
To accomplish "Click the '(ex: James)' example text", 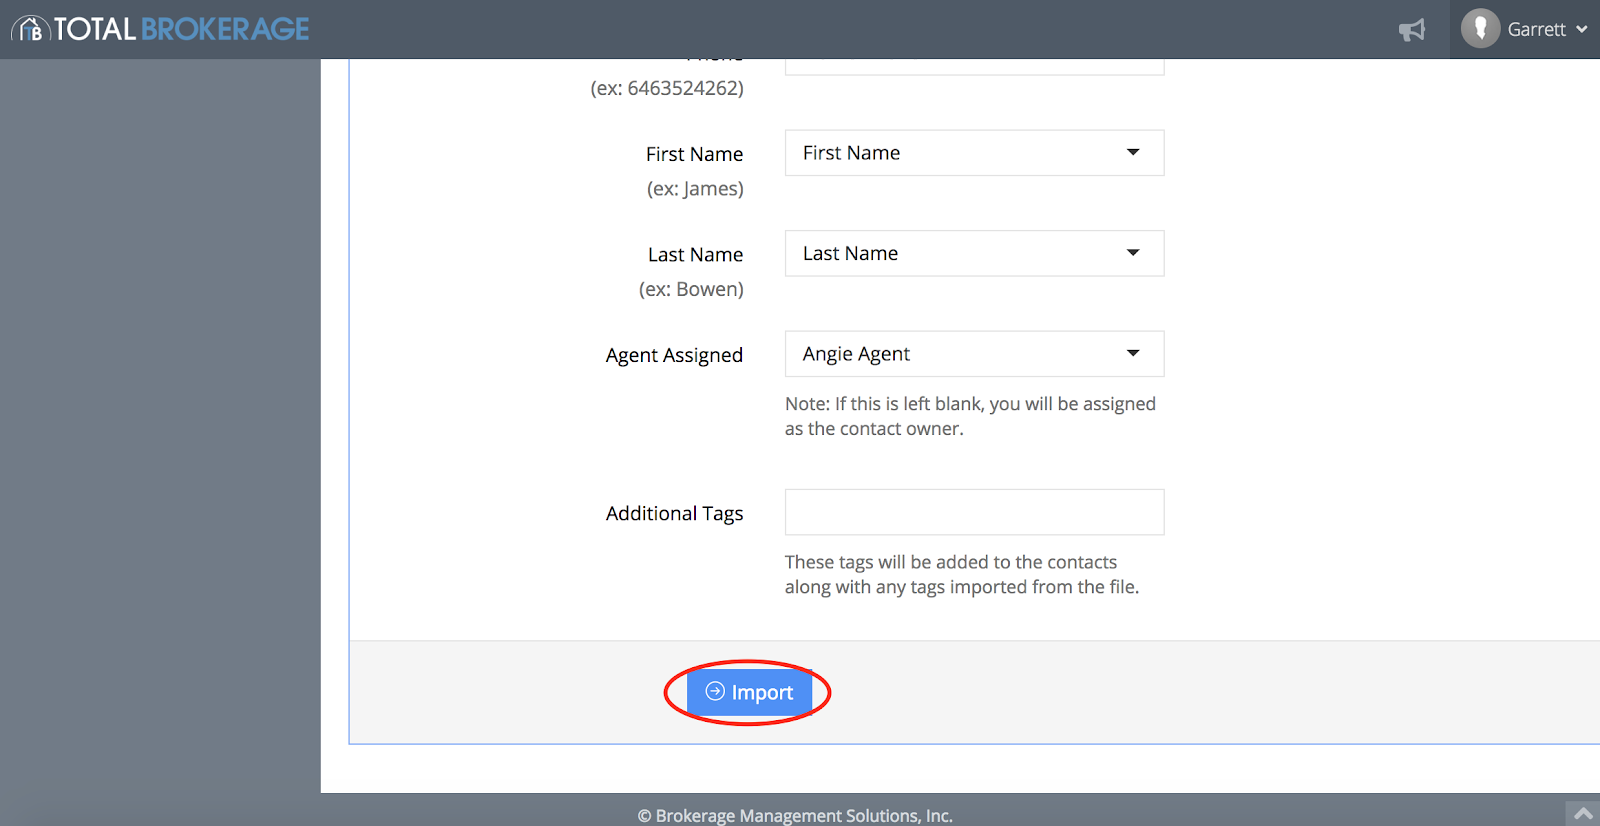I will click(695, 189).
